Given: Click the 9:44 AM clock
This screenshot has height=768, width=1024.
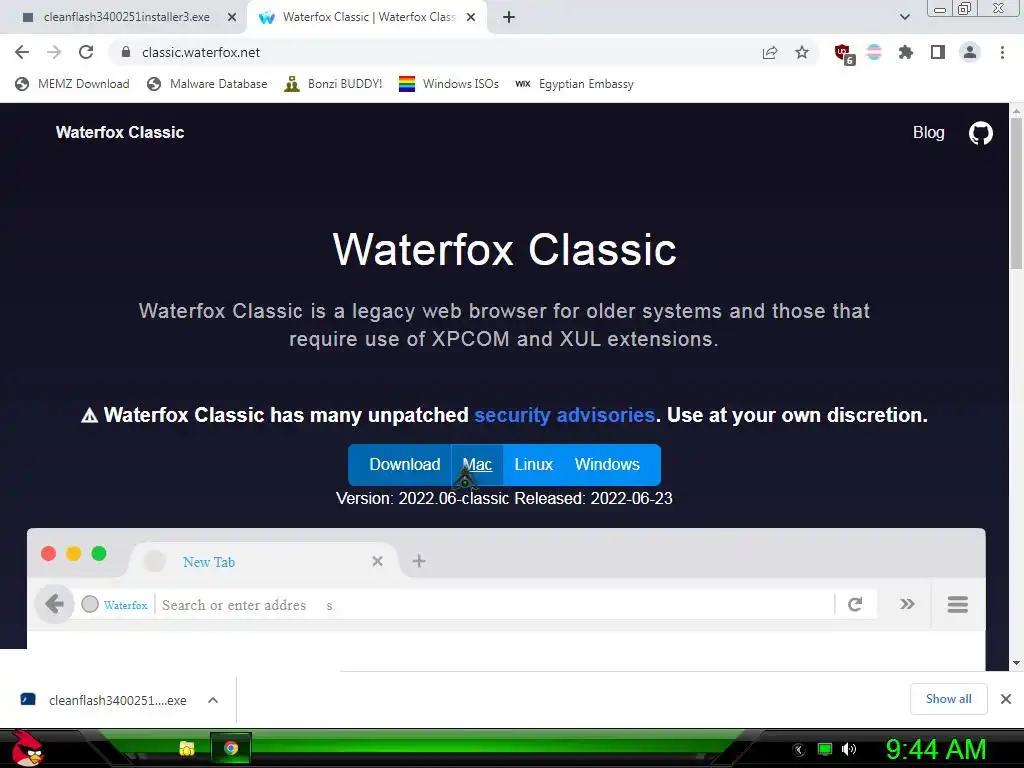Looking at the screenshot, I should pyautogui.click(x=935, y=749).
